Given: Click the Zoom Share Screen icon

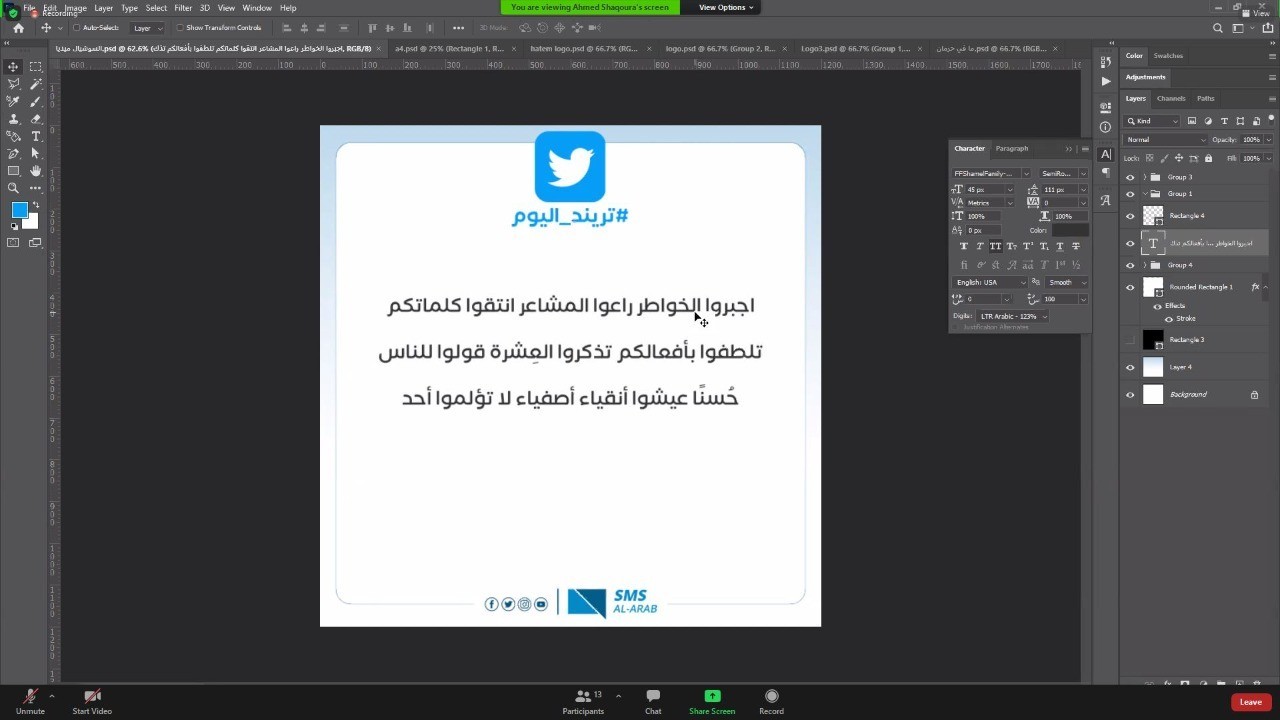Looking at the screenshot, I should click(712, 696).
